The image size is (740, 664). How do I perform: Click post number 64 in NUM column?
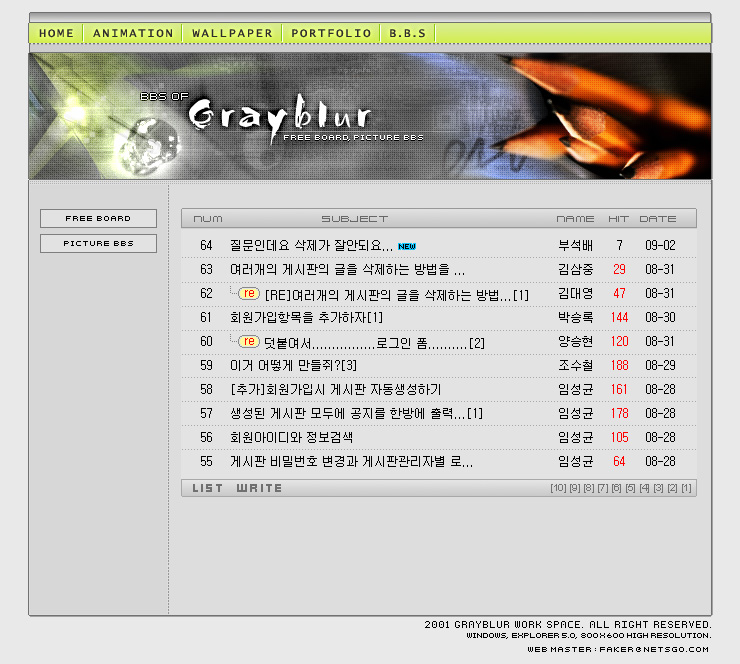(206, 245)
